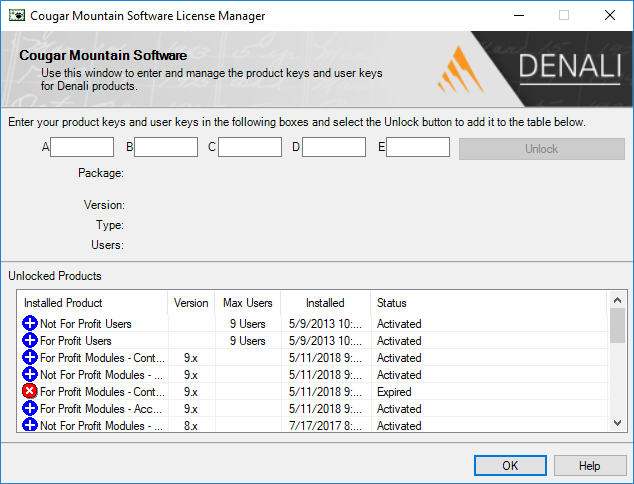Click plus icon on first 9.x For Profit Modules row
Viewport: 634px width, 484px height.
click(x=30, y=357)
